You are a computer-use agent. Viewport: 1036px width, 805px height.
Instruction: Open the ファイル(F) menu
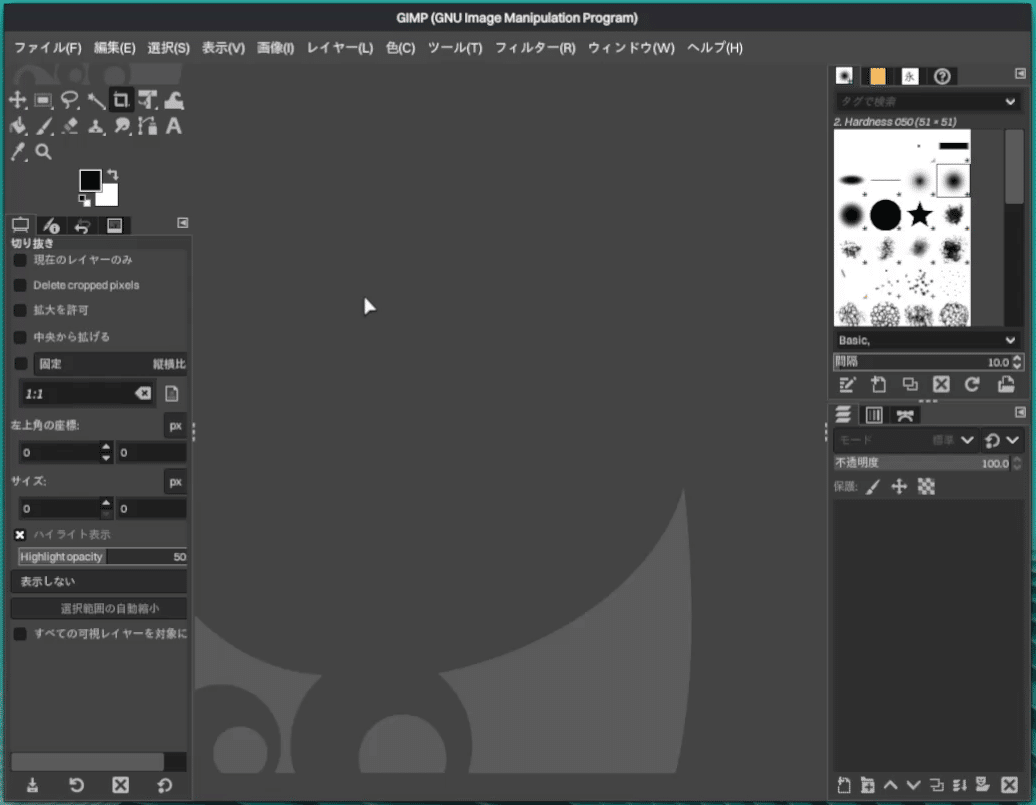(x=48, y=48)
